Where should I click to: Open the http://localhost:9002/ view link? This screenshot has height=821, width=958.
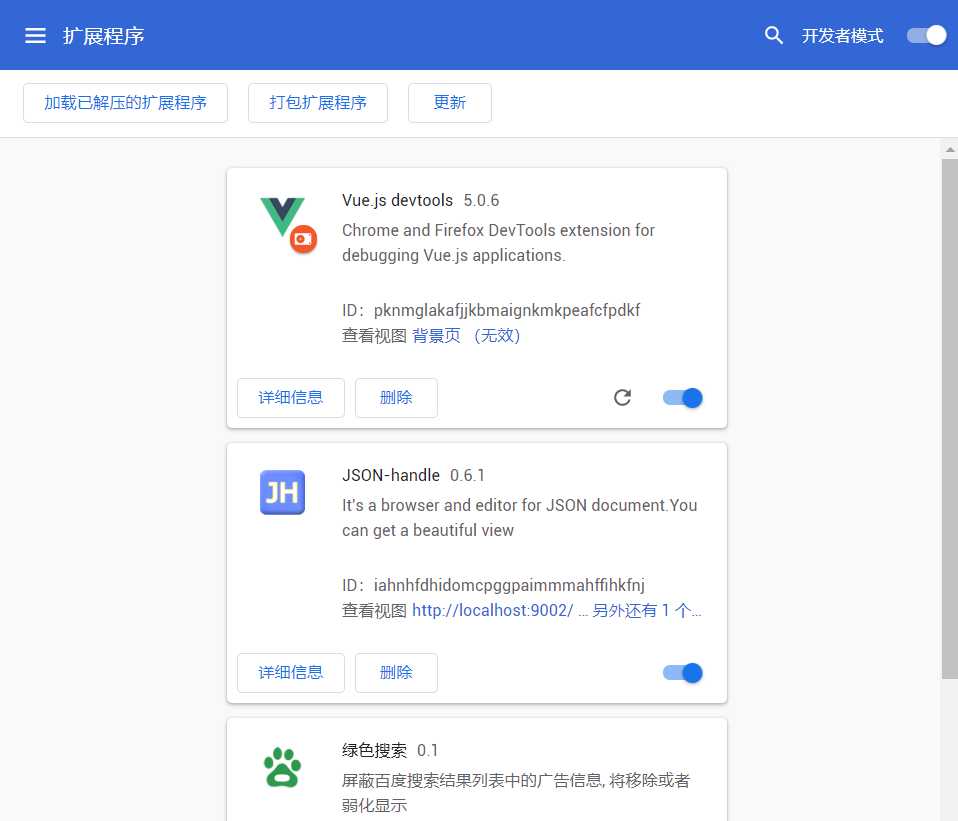coord(492,610)
